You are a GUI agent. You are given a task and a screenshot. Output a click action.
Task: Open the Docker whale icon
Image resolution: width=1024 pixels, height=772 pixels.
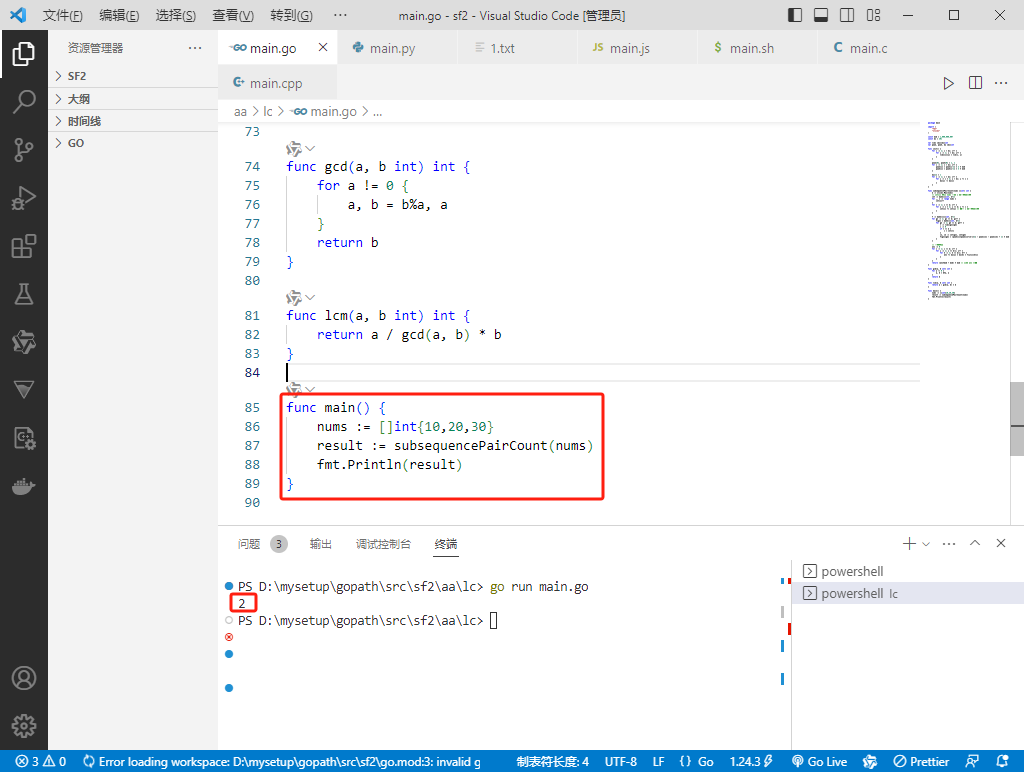coord(24,487)
